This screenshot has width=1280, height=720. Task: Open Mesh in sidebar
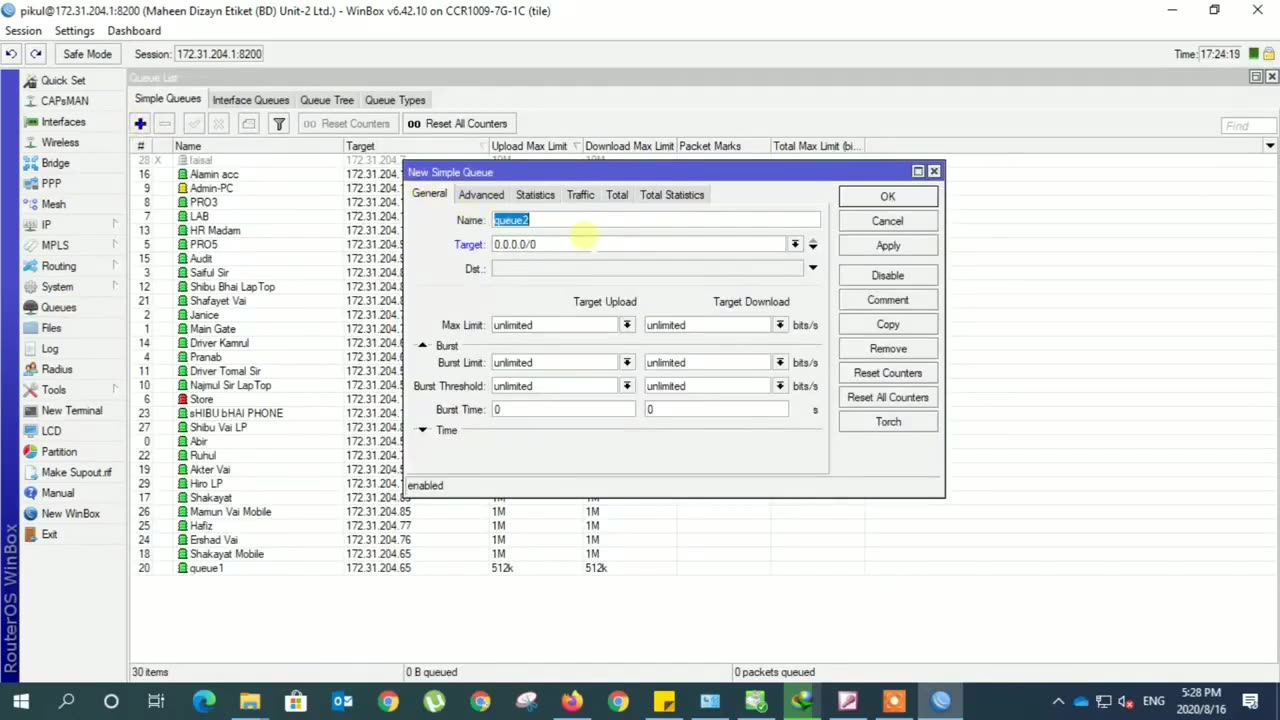click(53, 204)
